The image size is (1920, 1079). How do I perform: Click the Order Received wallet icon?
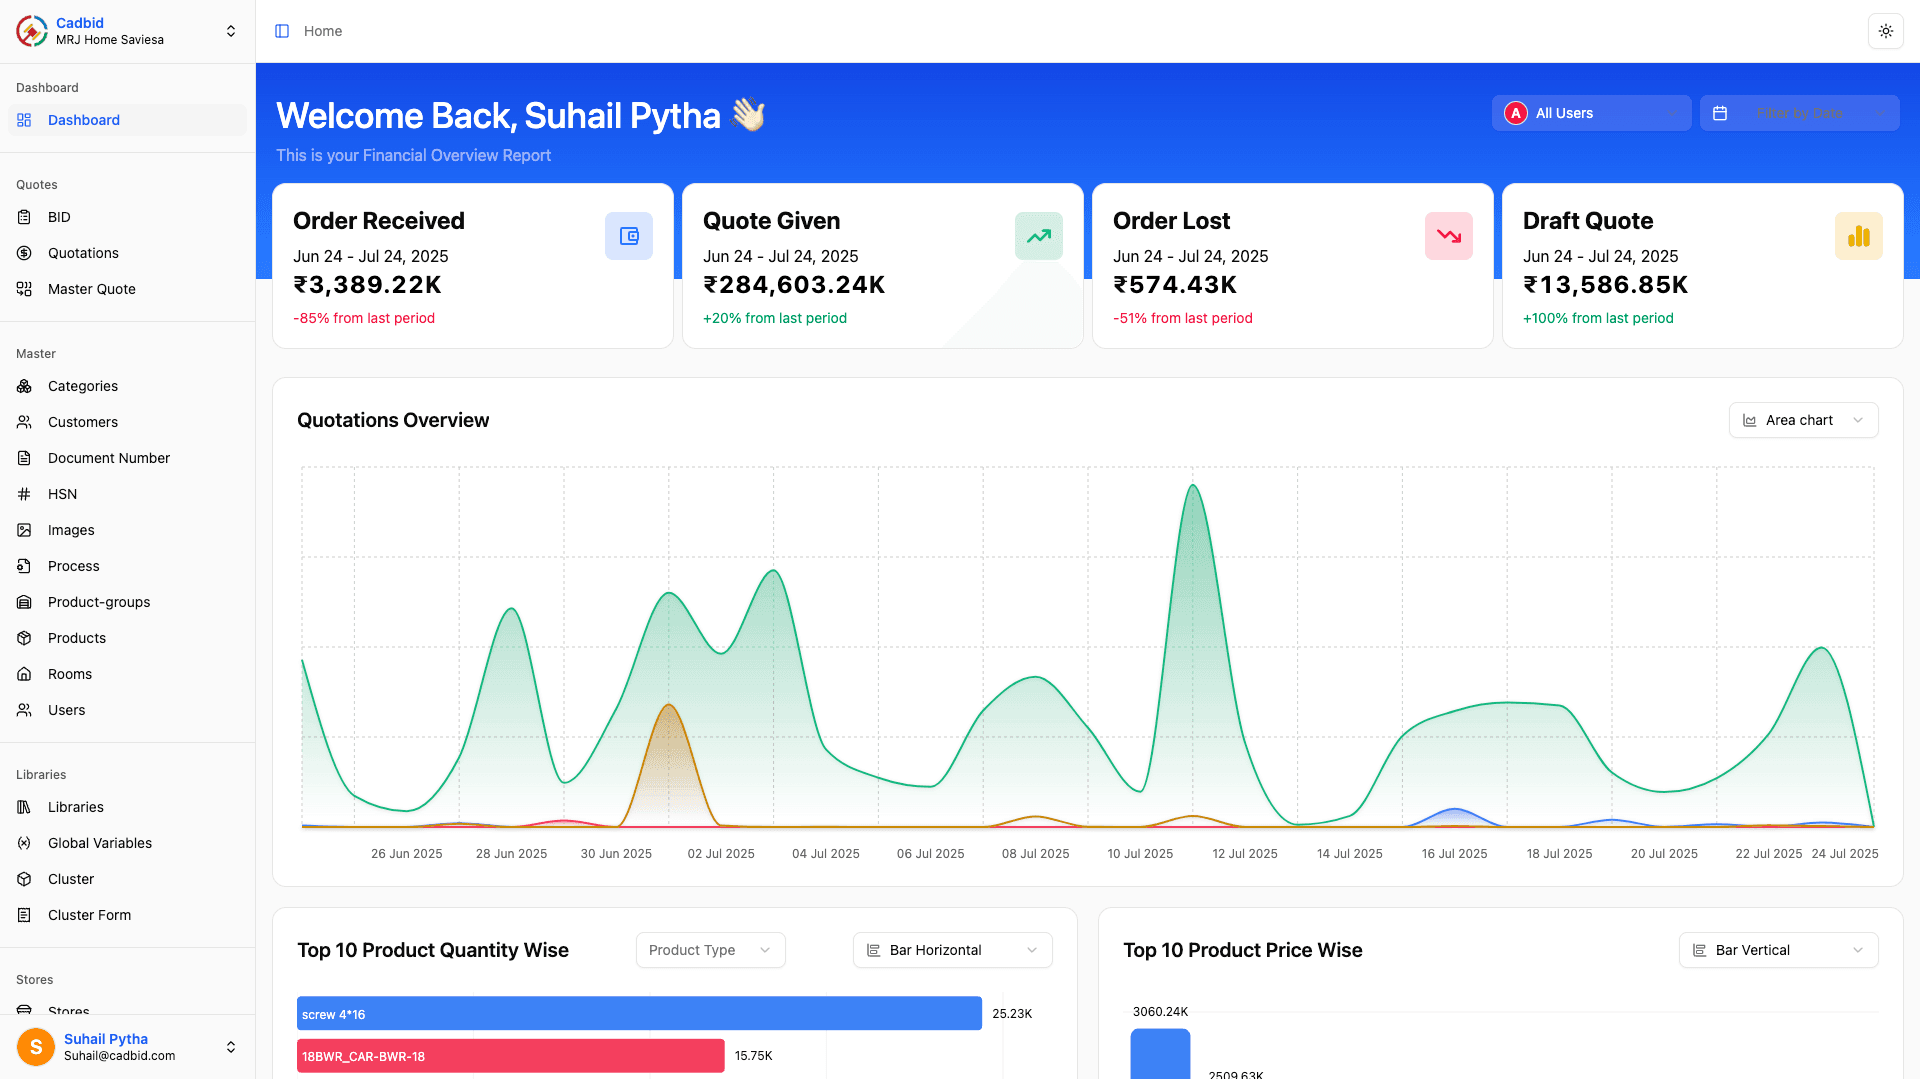(x=628, y=236)
